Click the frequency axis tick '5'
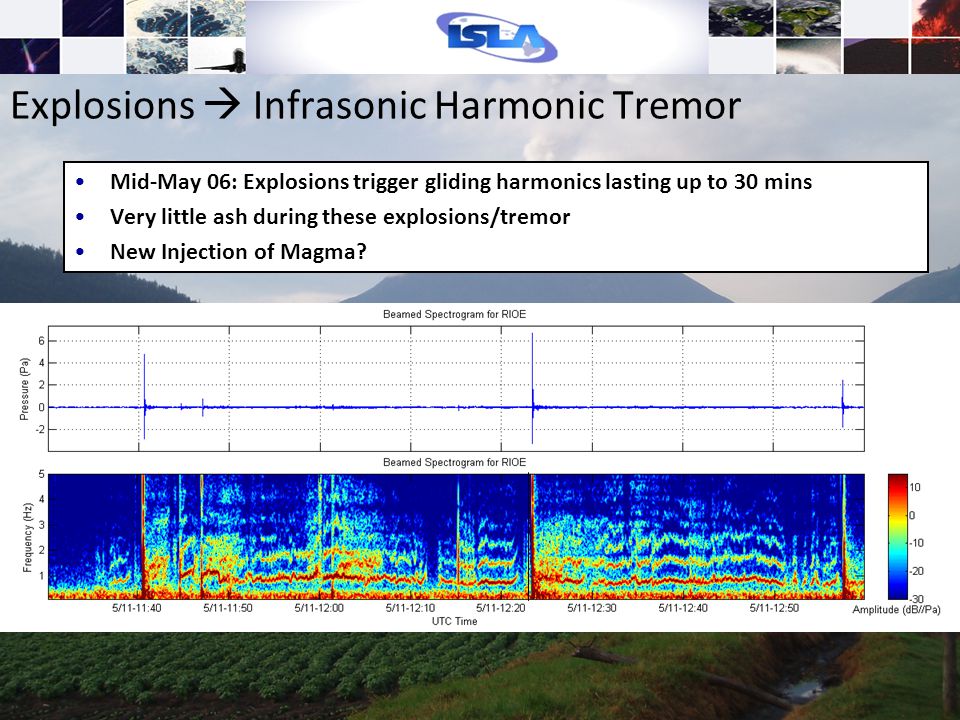Viewport: 960px width, 720px height. (42, 474)
